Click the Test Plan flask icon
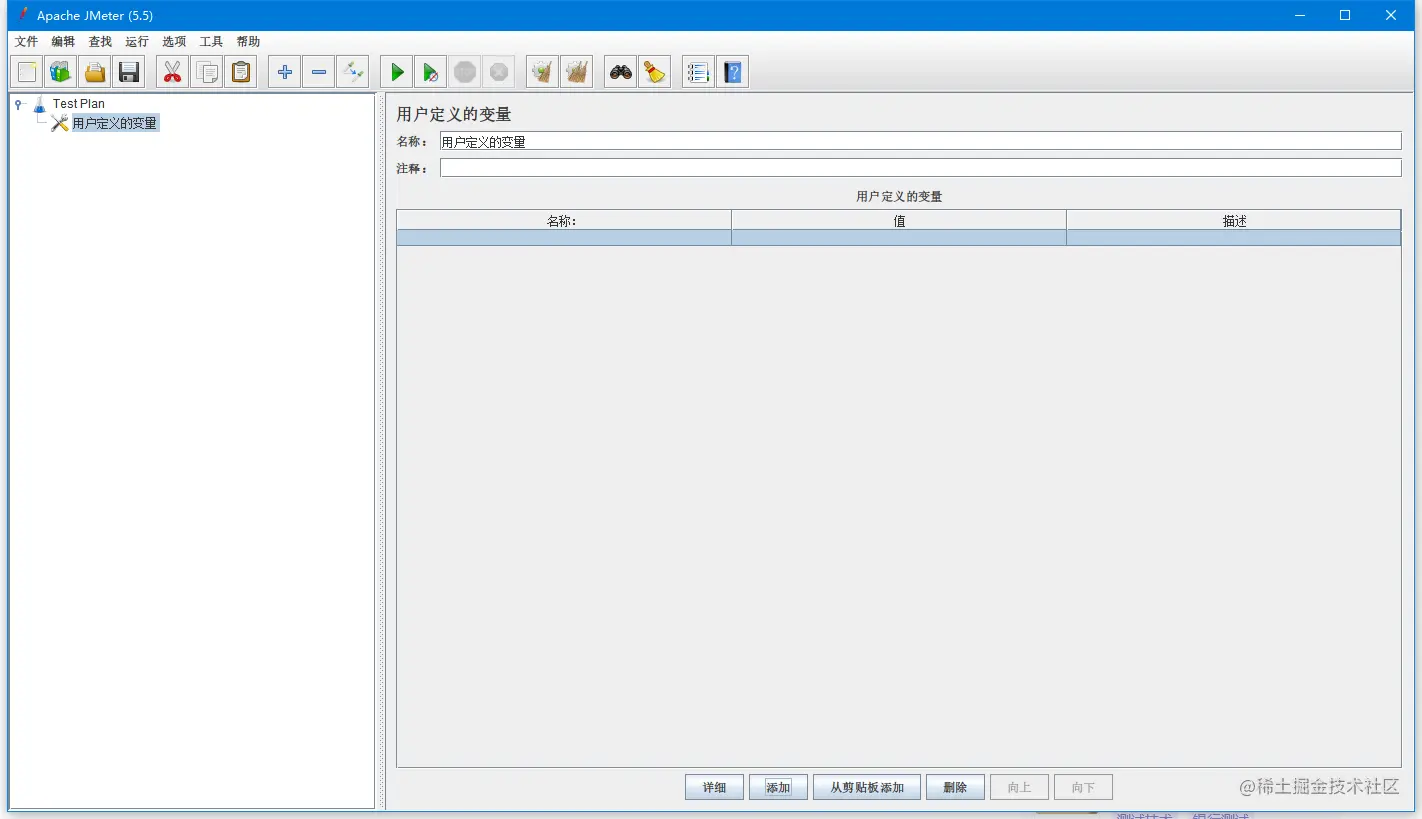1422x819 pixels. pyautogui.click(x=39, y=104)
